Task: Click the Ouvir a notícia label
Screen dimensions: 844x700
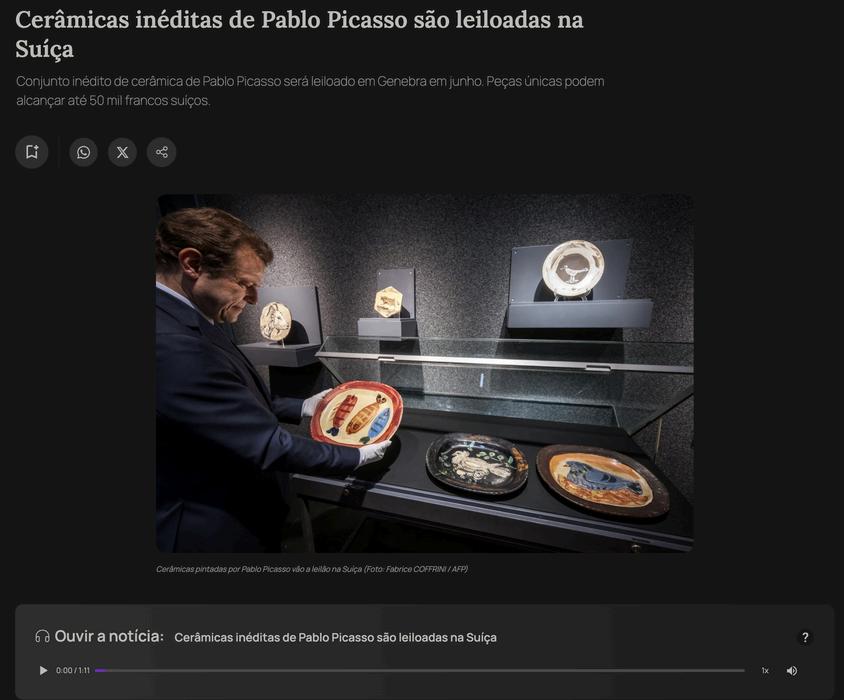Action: point(109,636)
